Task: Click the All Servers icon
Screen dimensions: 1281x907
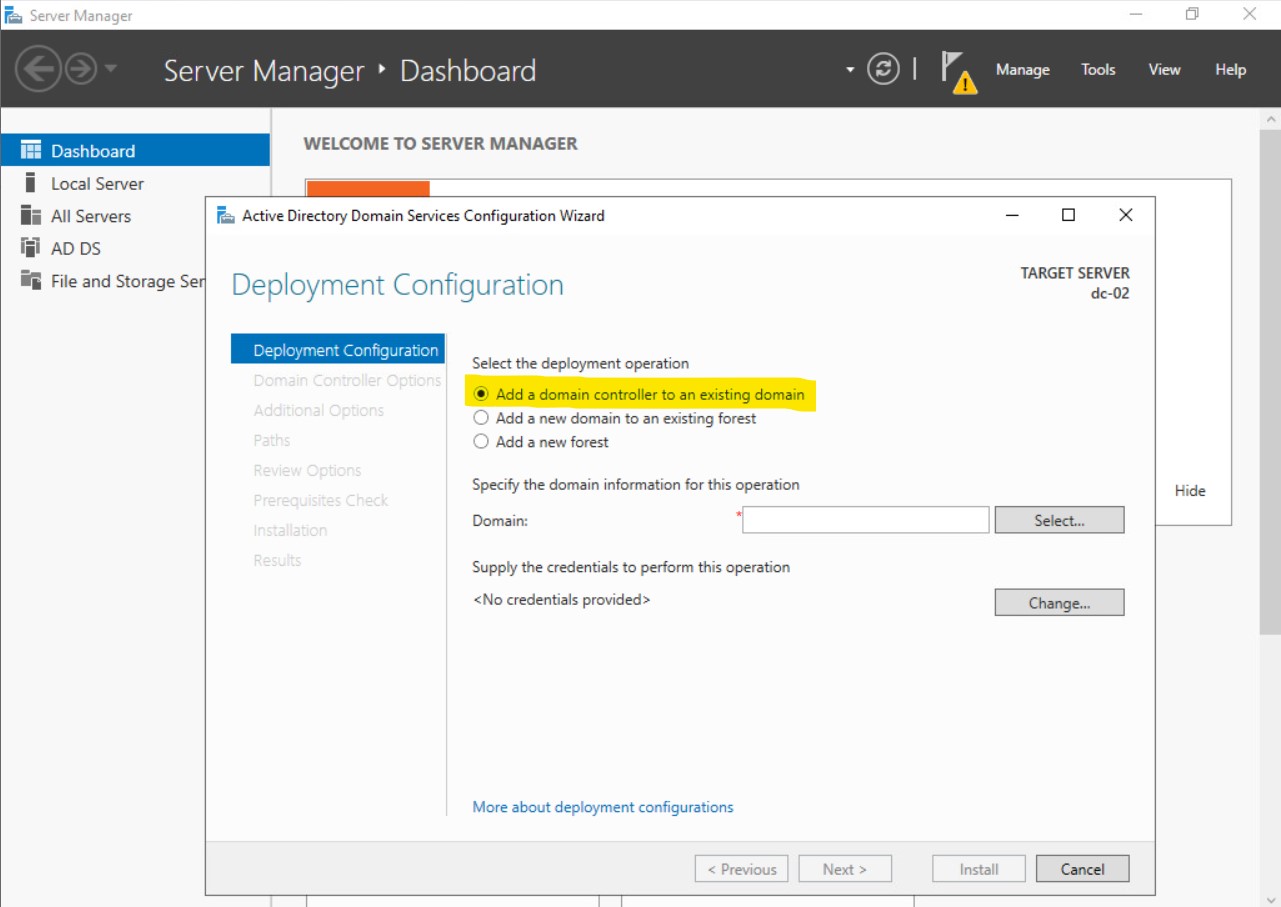Action: click(31, 216)
